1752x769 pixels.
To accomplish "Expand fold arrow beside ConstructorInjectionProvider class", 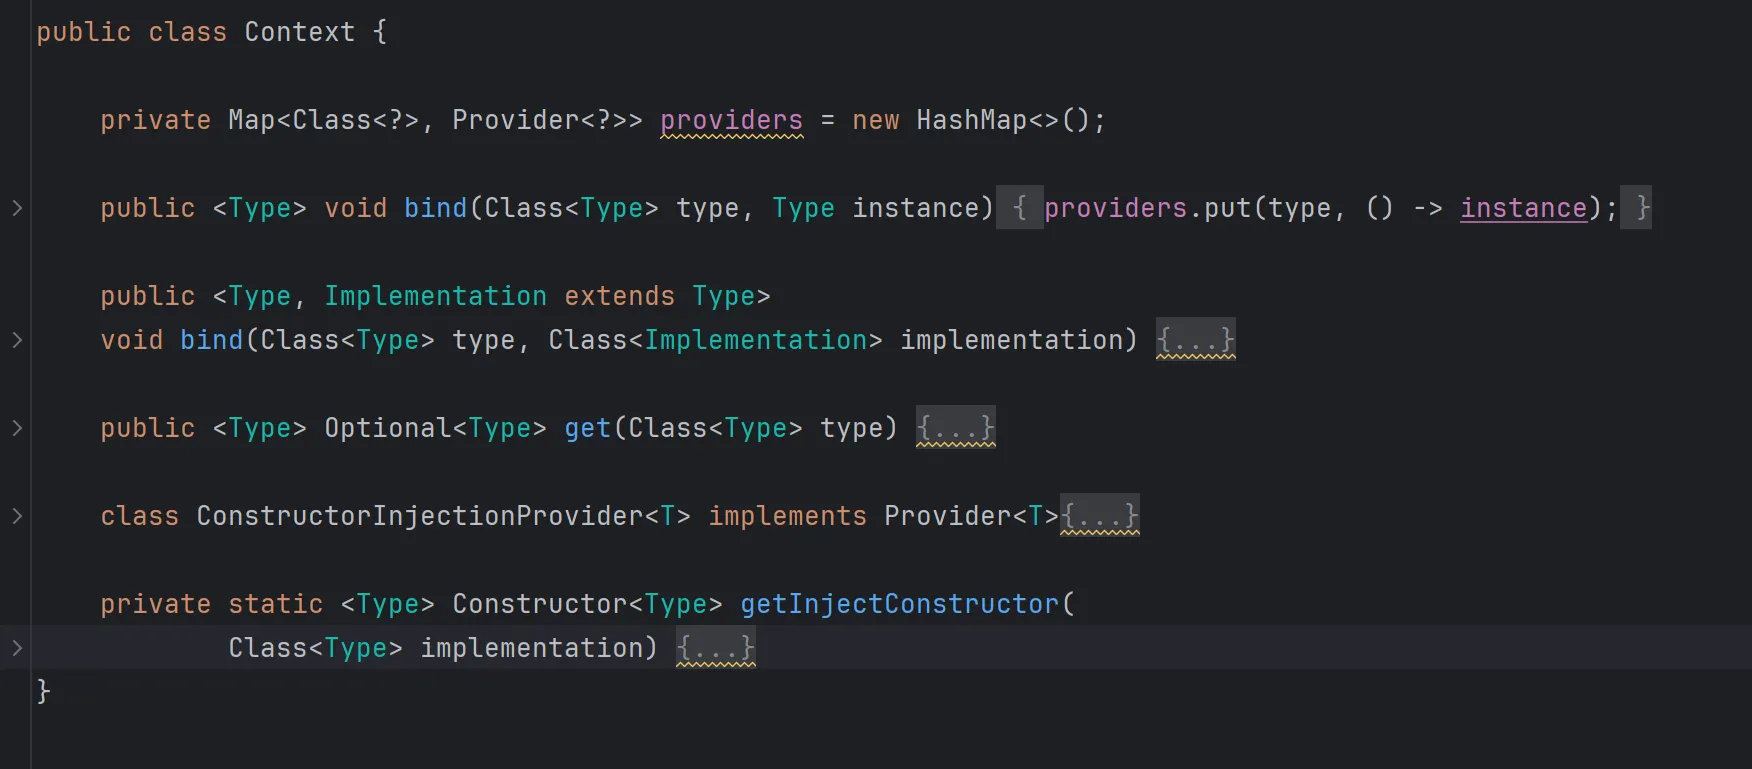I will click(x=17, y=516).
